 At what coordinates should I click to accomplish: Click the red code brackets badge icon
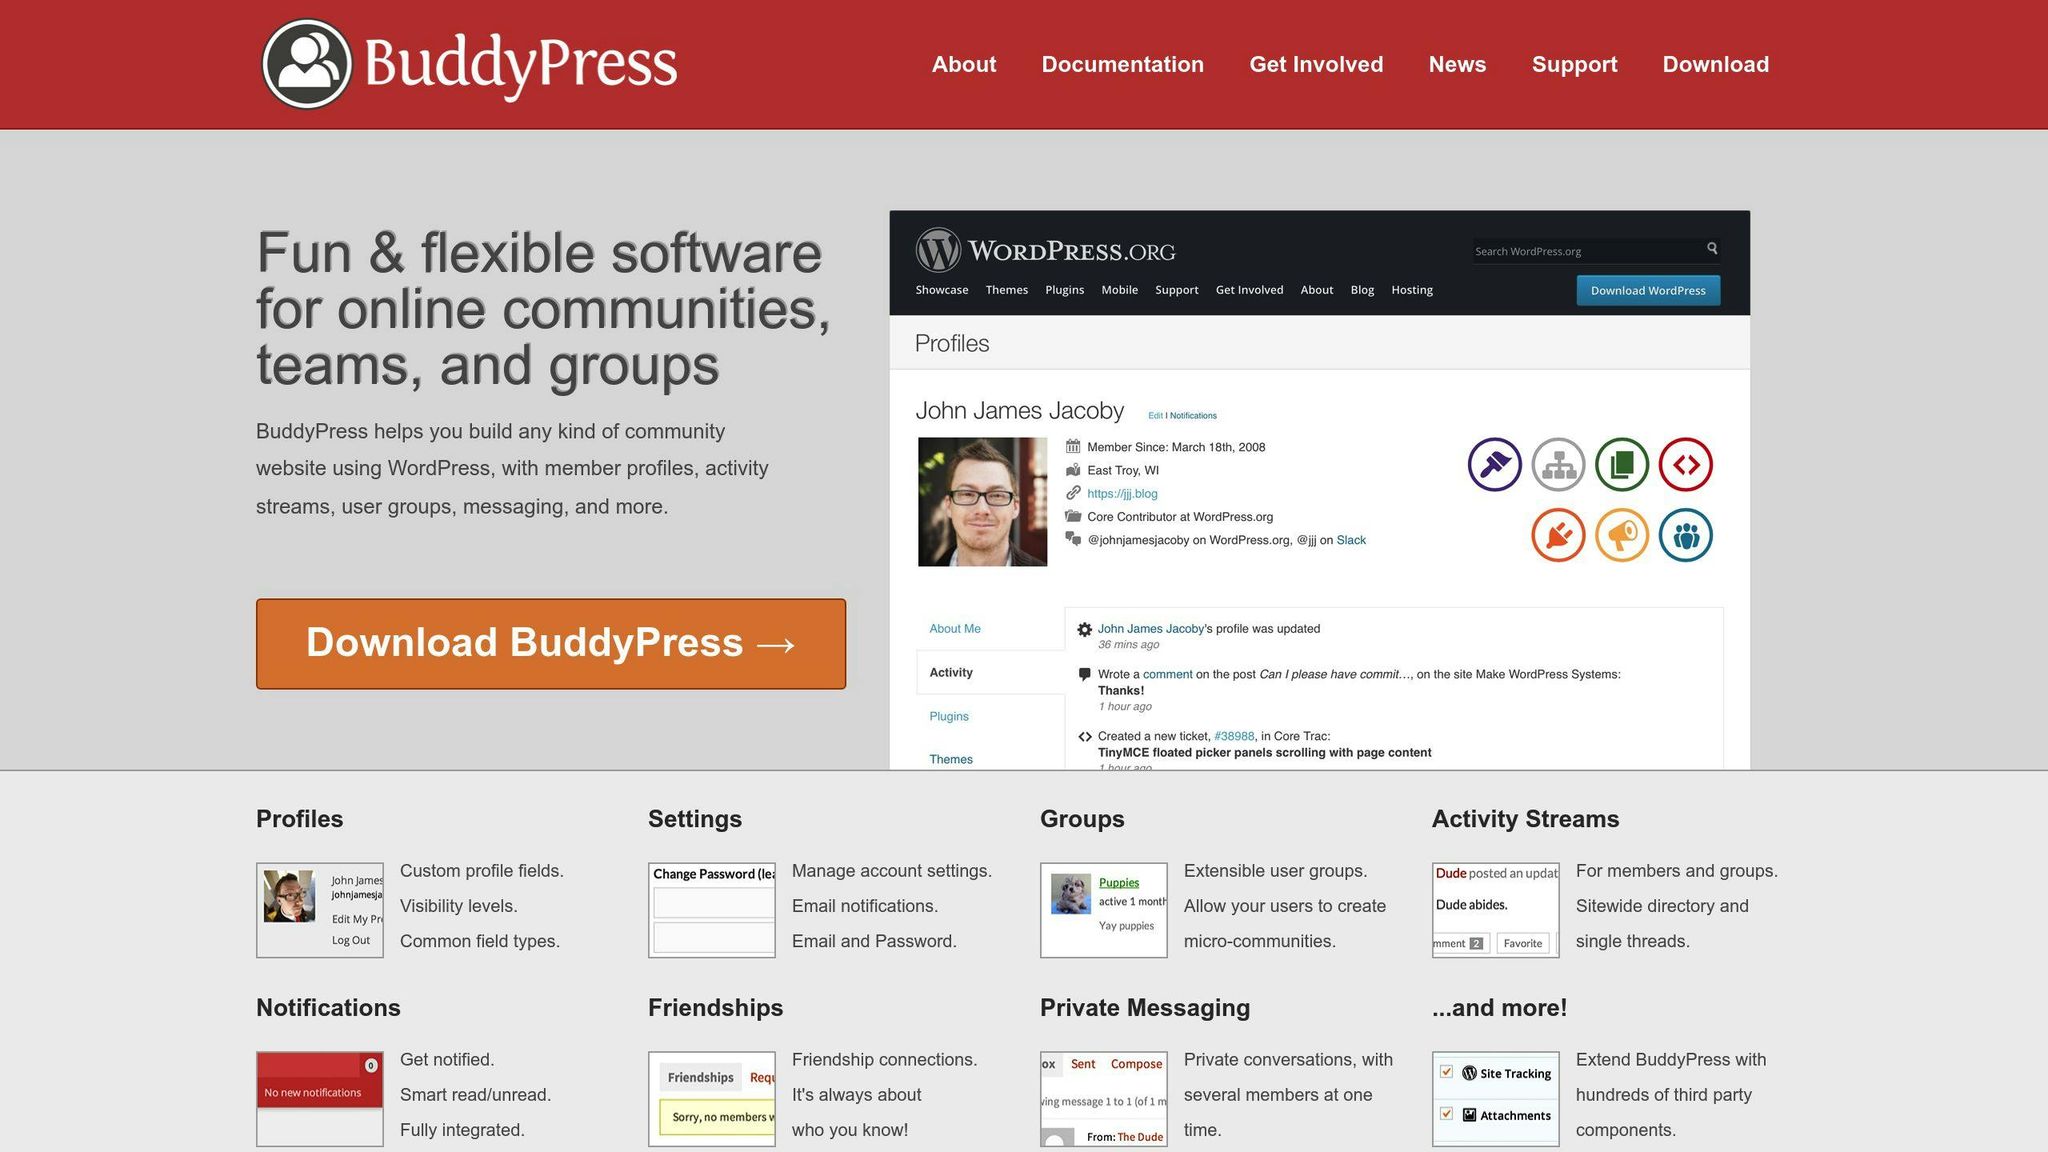pos(1686,464)
